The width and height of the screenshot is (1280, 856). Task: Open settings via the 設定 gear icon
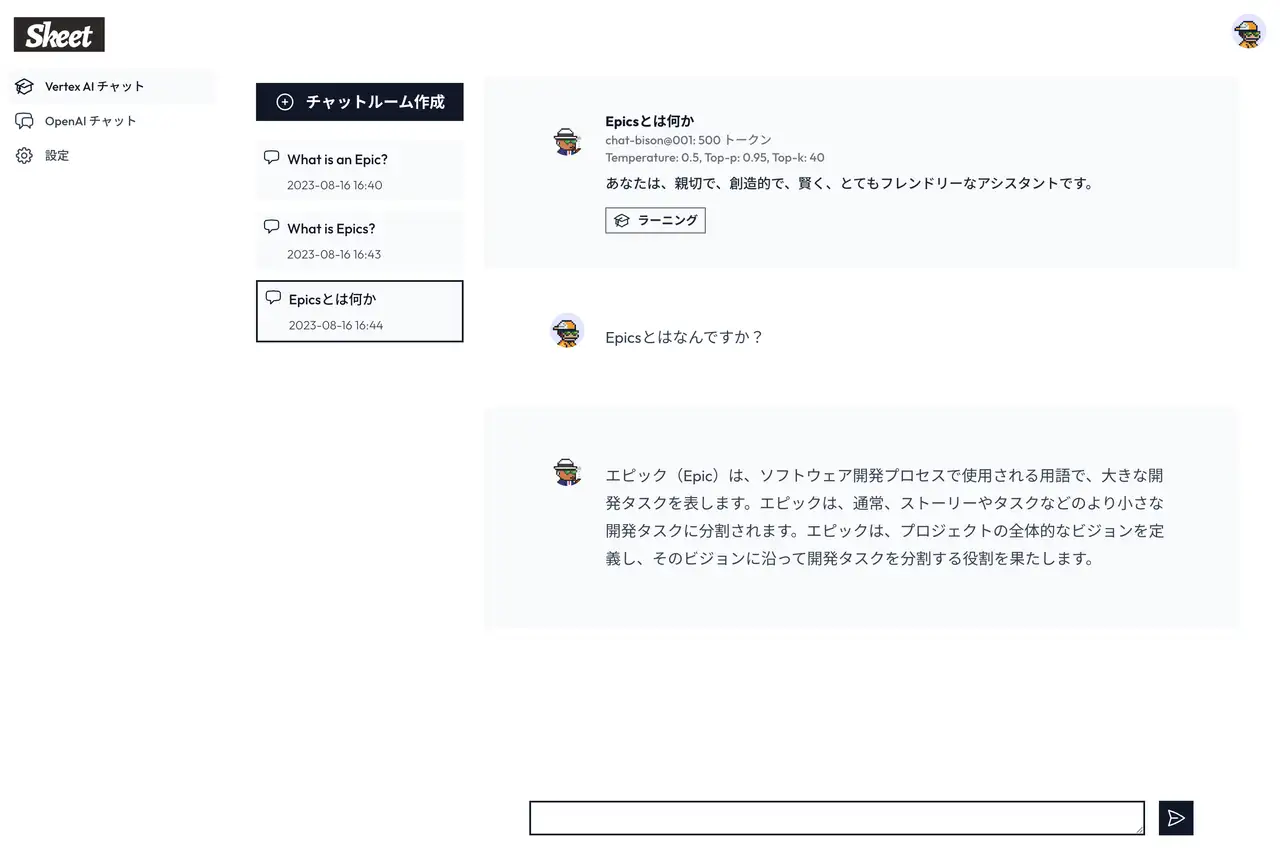click(x=23, y=155)
